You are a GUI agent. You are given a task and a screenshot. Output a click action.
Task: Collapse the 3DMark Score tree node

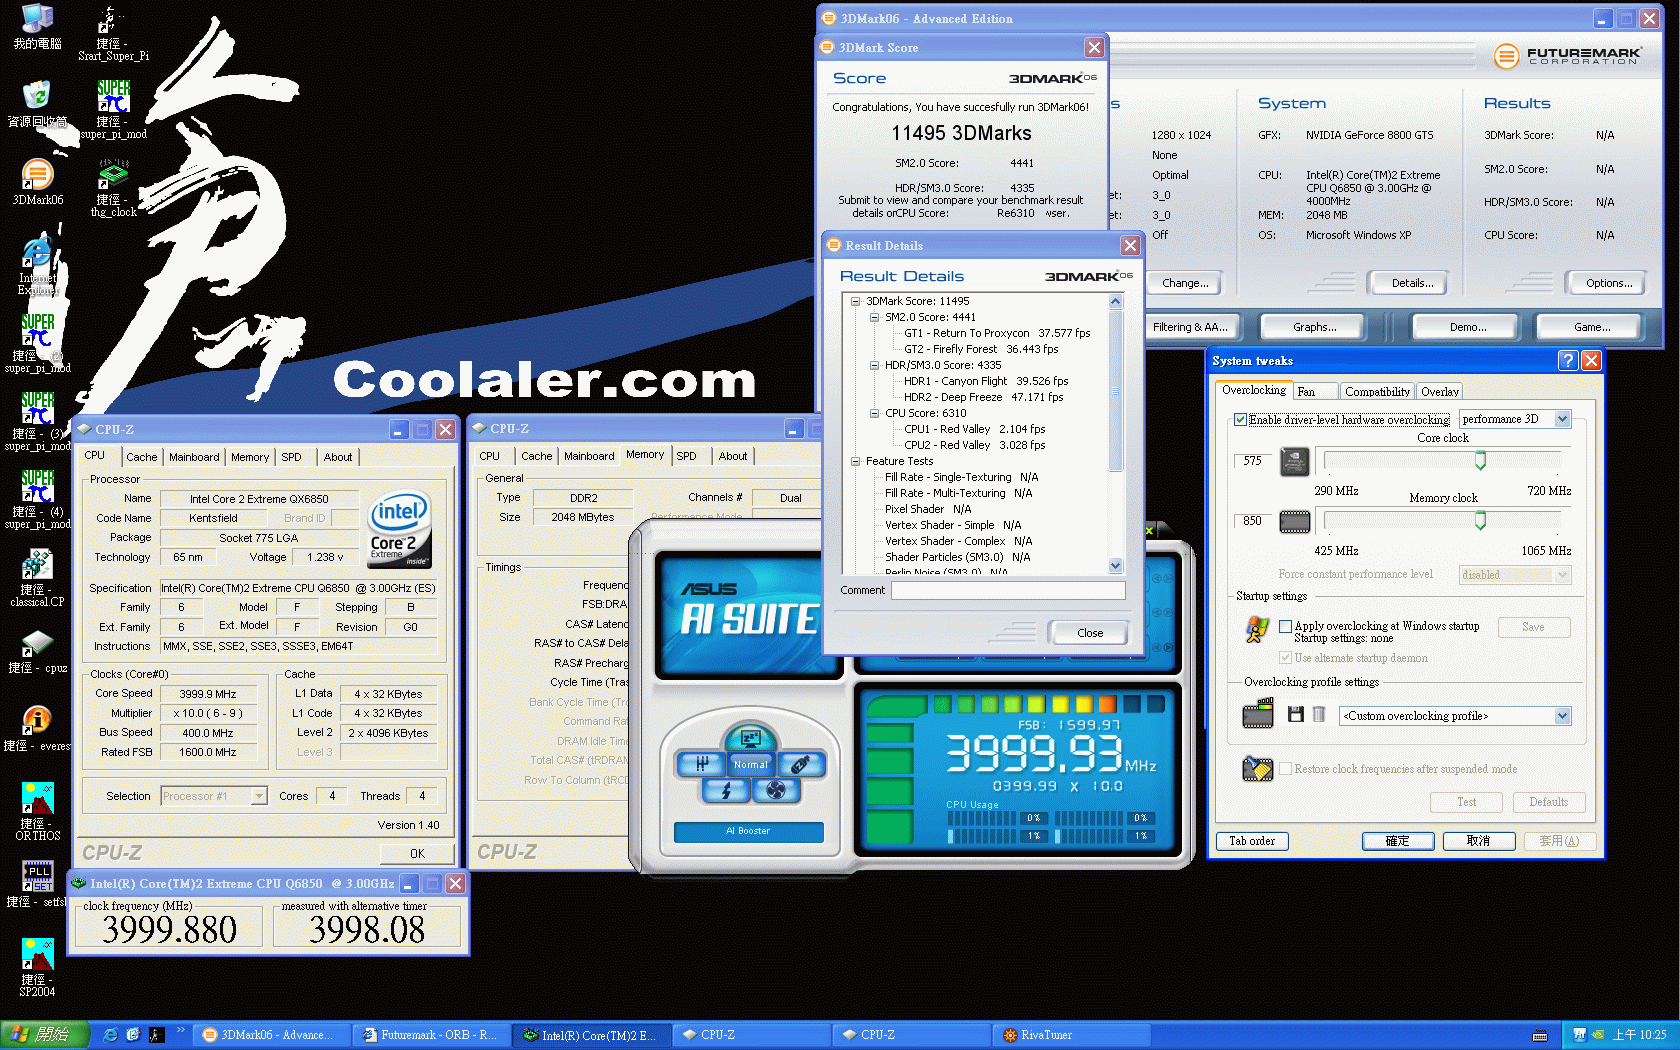(x=855, y=301)
